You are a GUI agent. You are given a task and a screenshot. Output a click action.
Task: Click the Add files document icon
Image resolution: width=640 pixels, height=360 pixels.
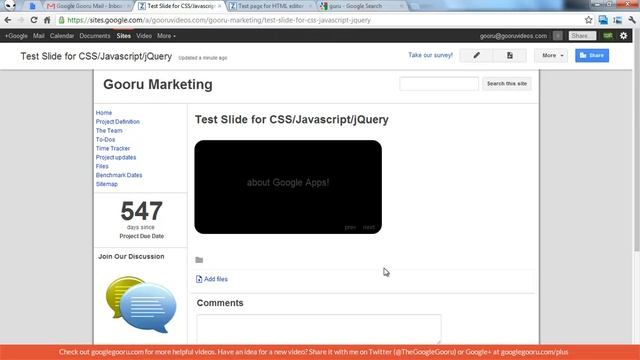(x=199, y=279)
